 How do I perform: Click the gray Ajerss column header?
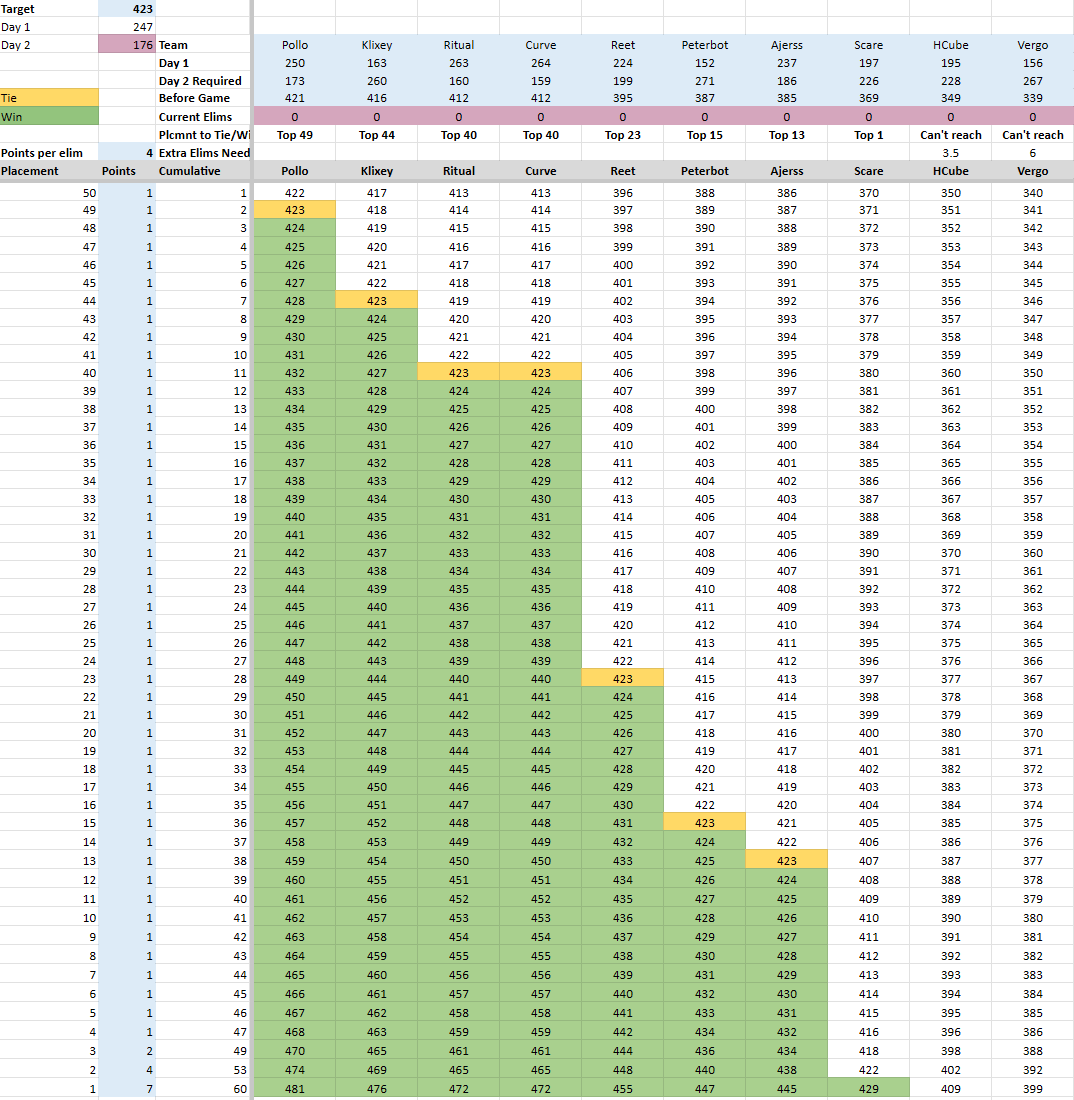click(x=786, y=171)
